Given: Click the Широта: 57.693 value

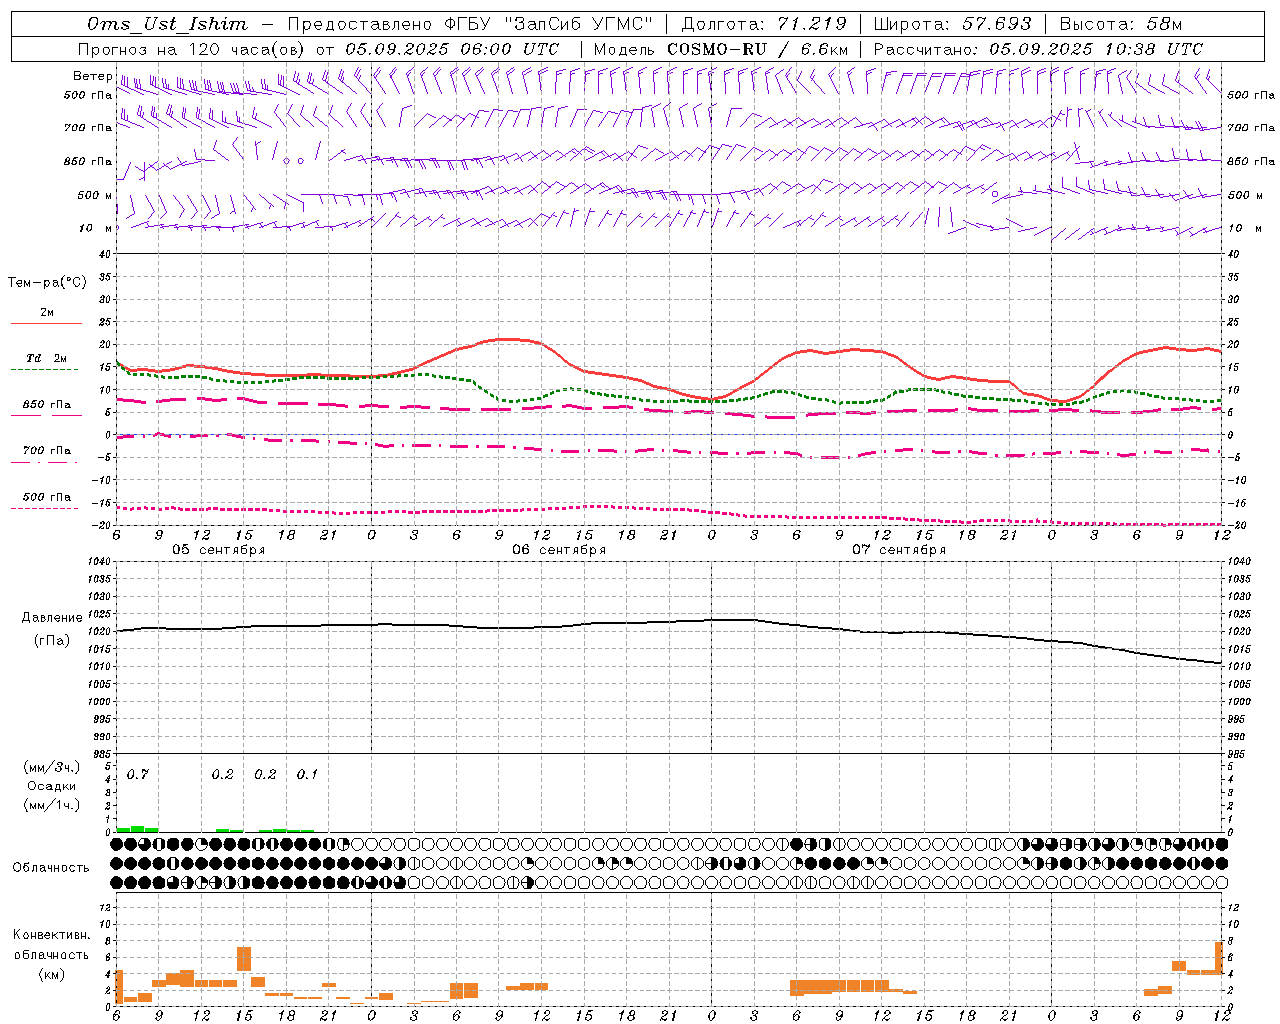Looking at the screenshot, I should [x=953, y=24].
